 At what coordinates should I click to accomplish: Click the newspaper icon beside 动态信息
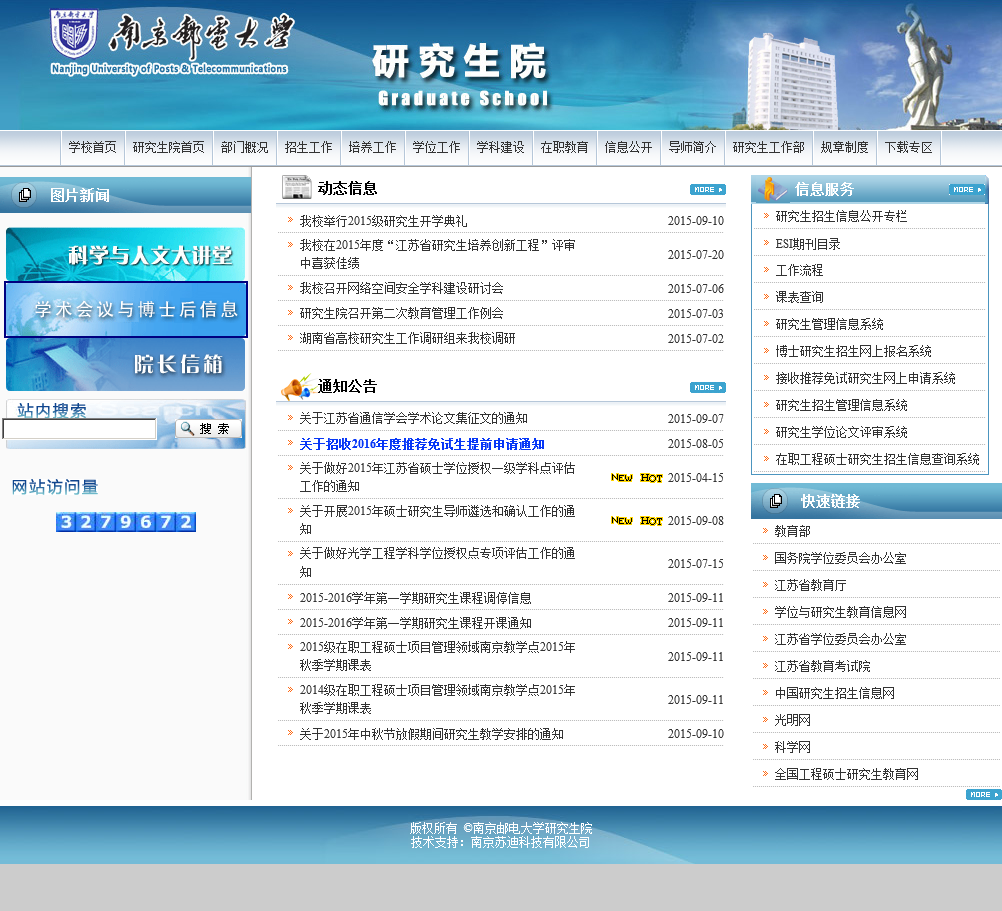[296, 188]
